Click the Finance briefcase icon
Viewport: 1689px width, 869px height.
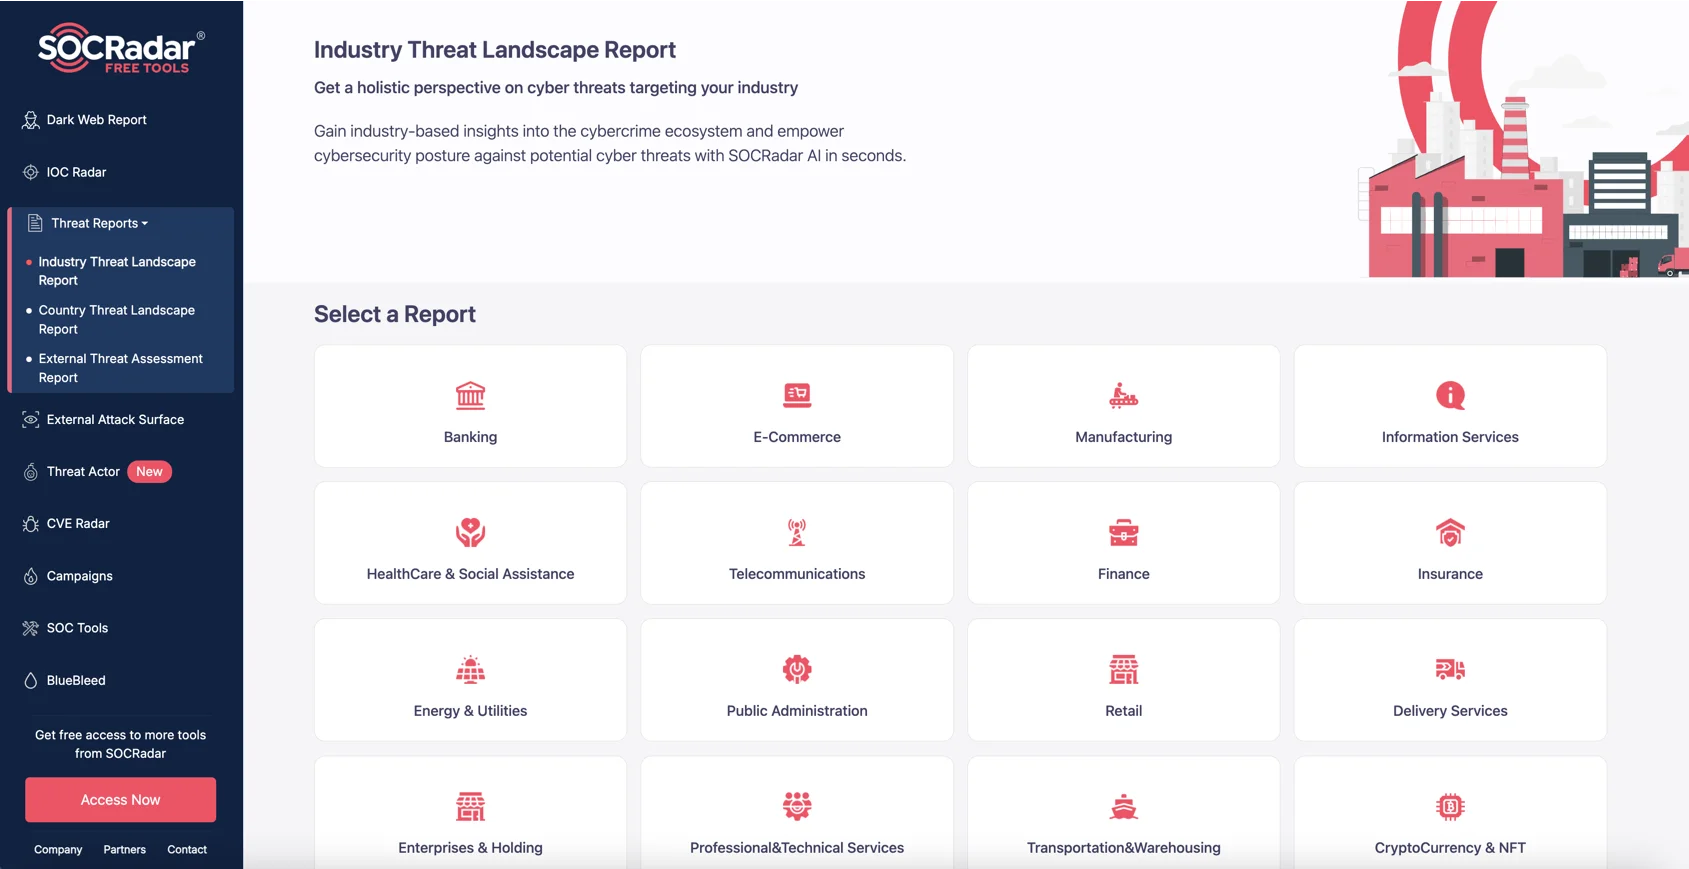point(1124,533)
